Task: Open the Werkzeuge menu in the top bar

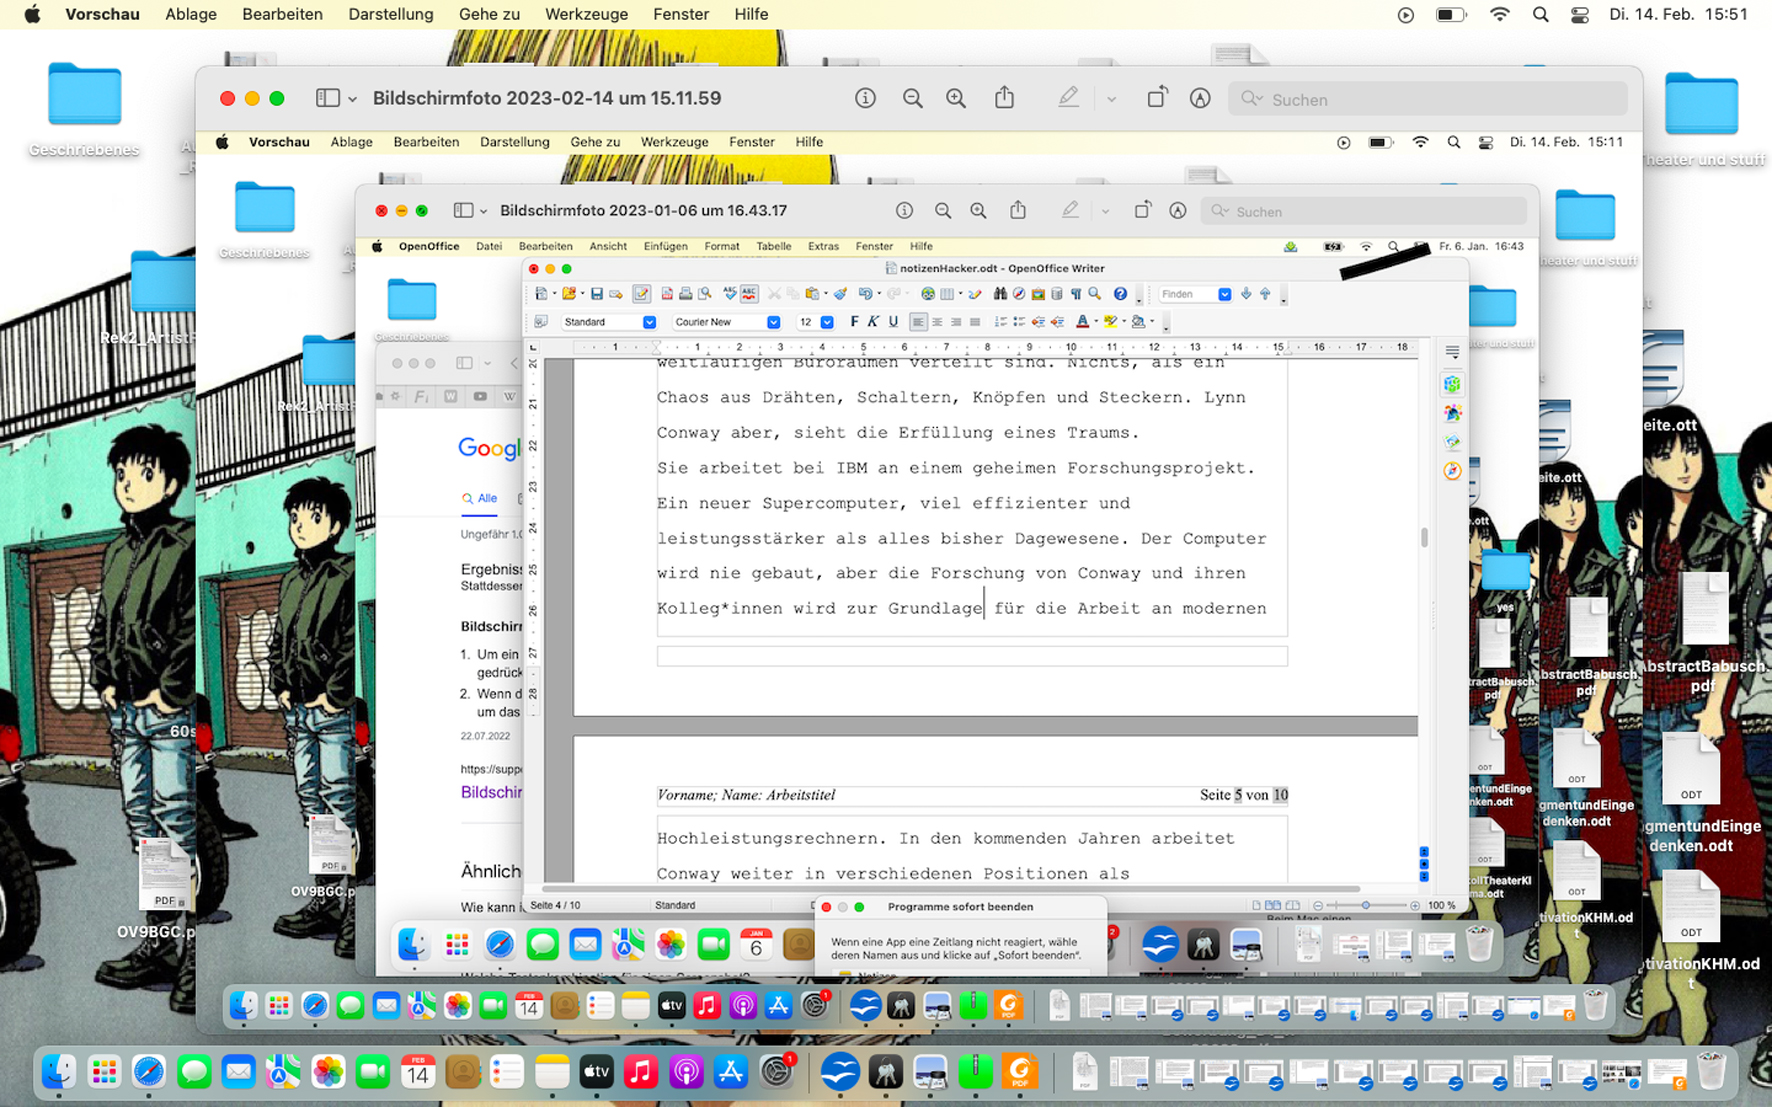Action: click(x=587, y=14)
